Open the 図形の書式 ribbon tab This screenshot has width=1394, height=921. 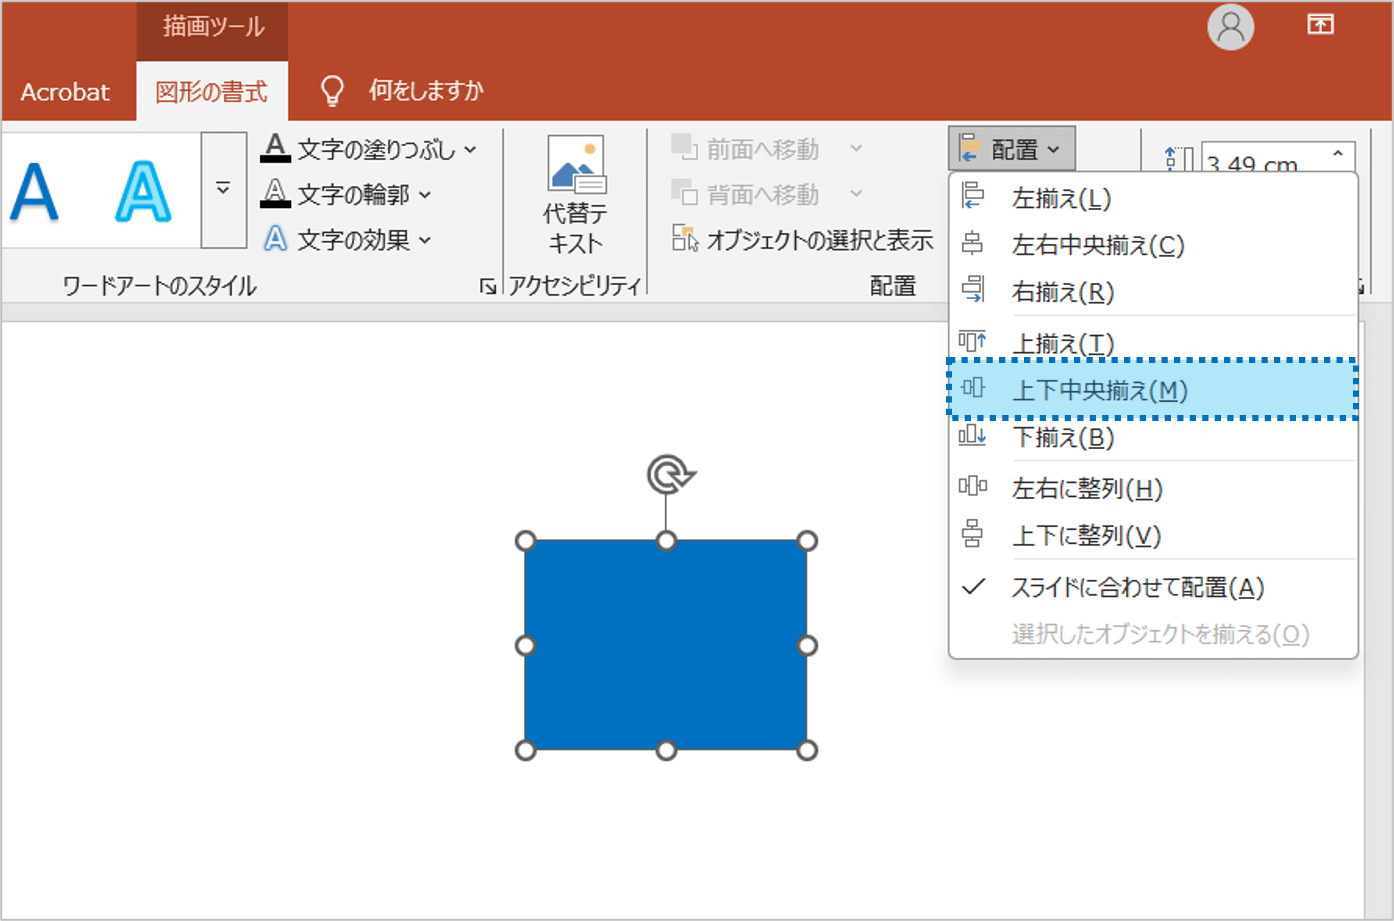point(212,92)
